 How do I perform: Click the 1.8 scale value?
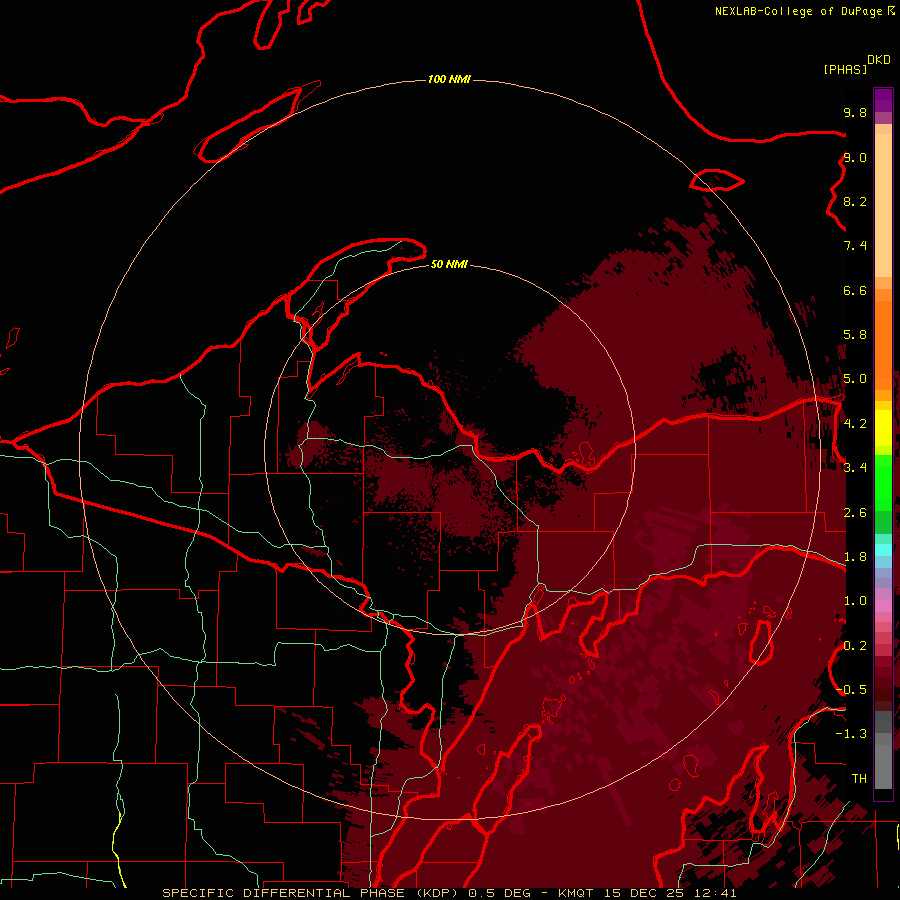tap(855, 557)
